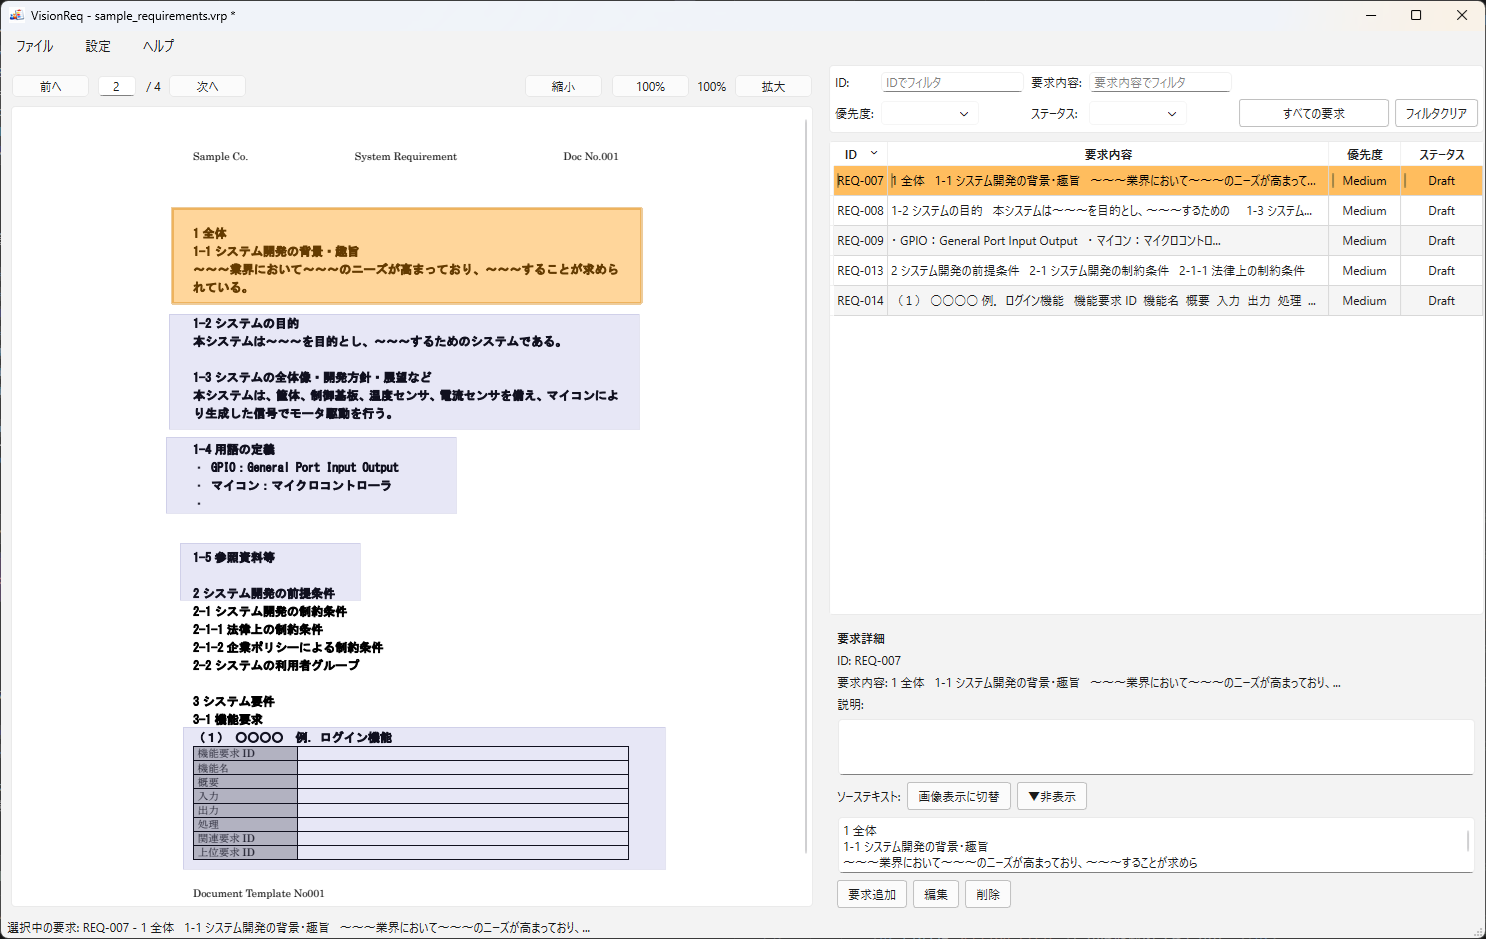Zoom in using the 拡大 button
This screenshot has width=1486, height=939.
click(772, 86)
